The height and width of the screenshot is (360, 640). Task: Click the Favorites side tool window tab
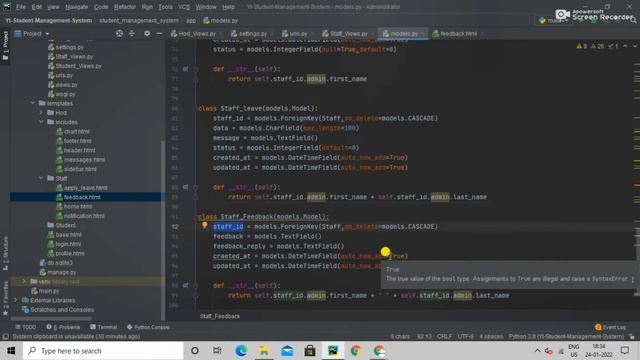5,298
